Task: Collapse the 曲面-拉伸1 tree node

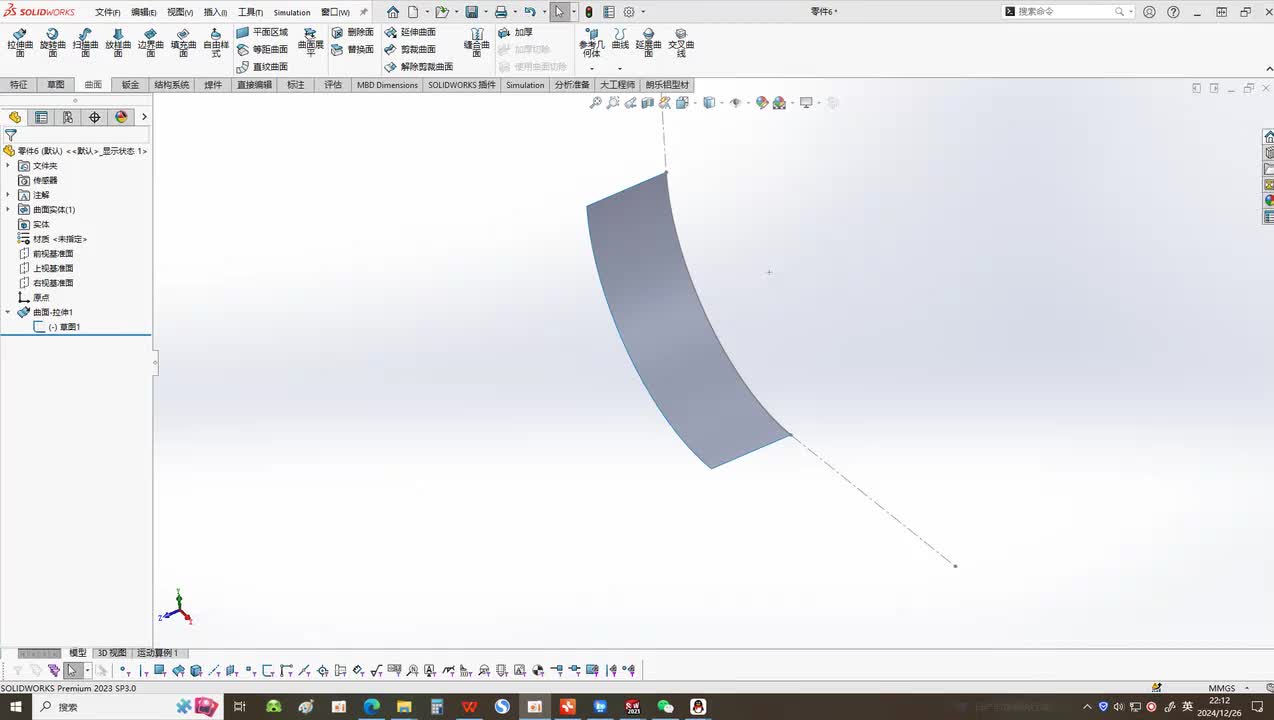Action: (8, 312)
